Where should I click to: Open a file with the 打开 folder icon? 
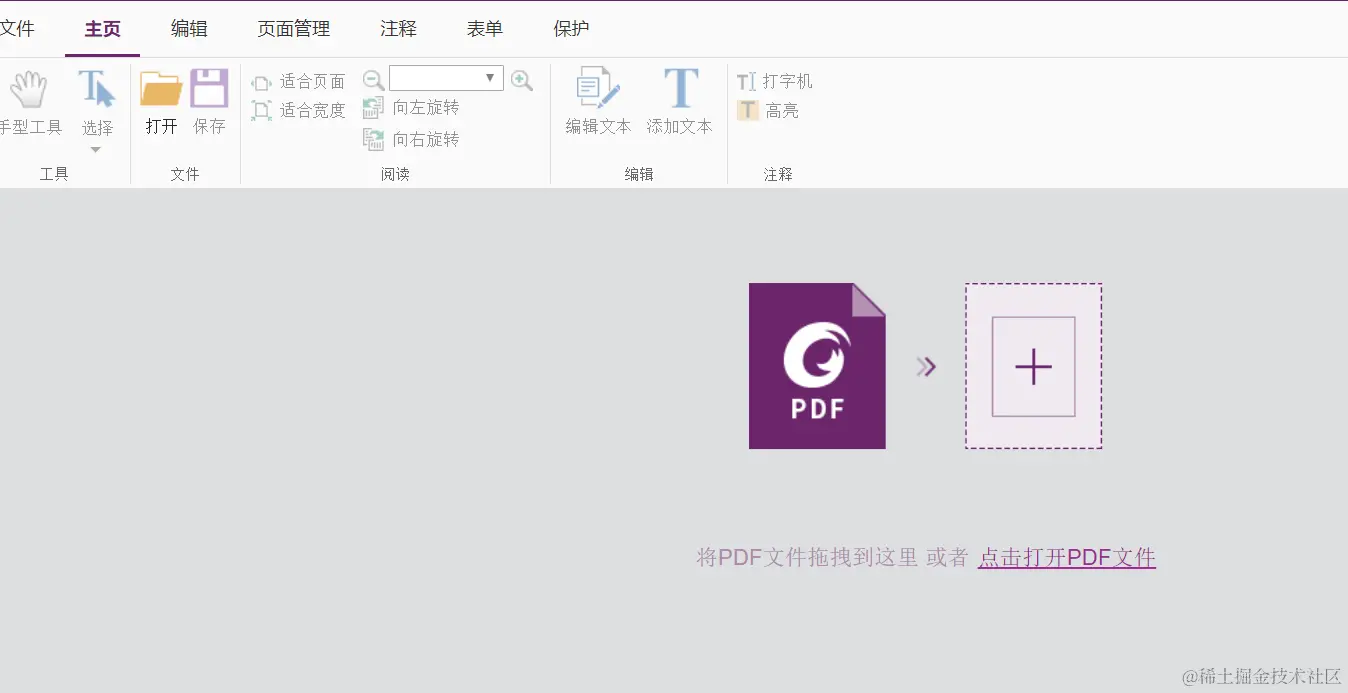click(161, 103)
